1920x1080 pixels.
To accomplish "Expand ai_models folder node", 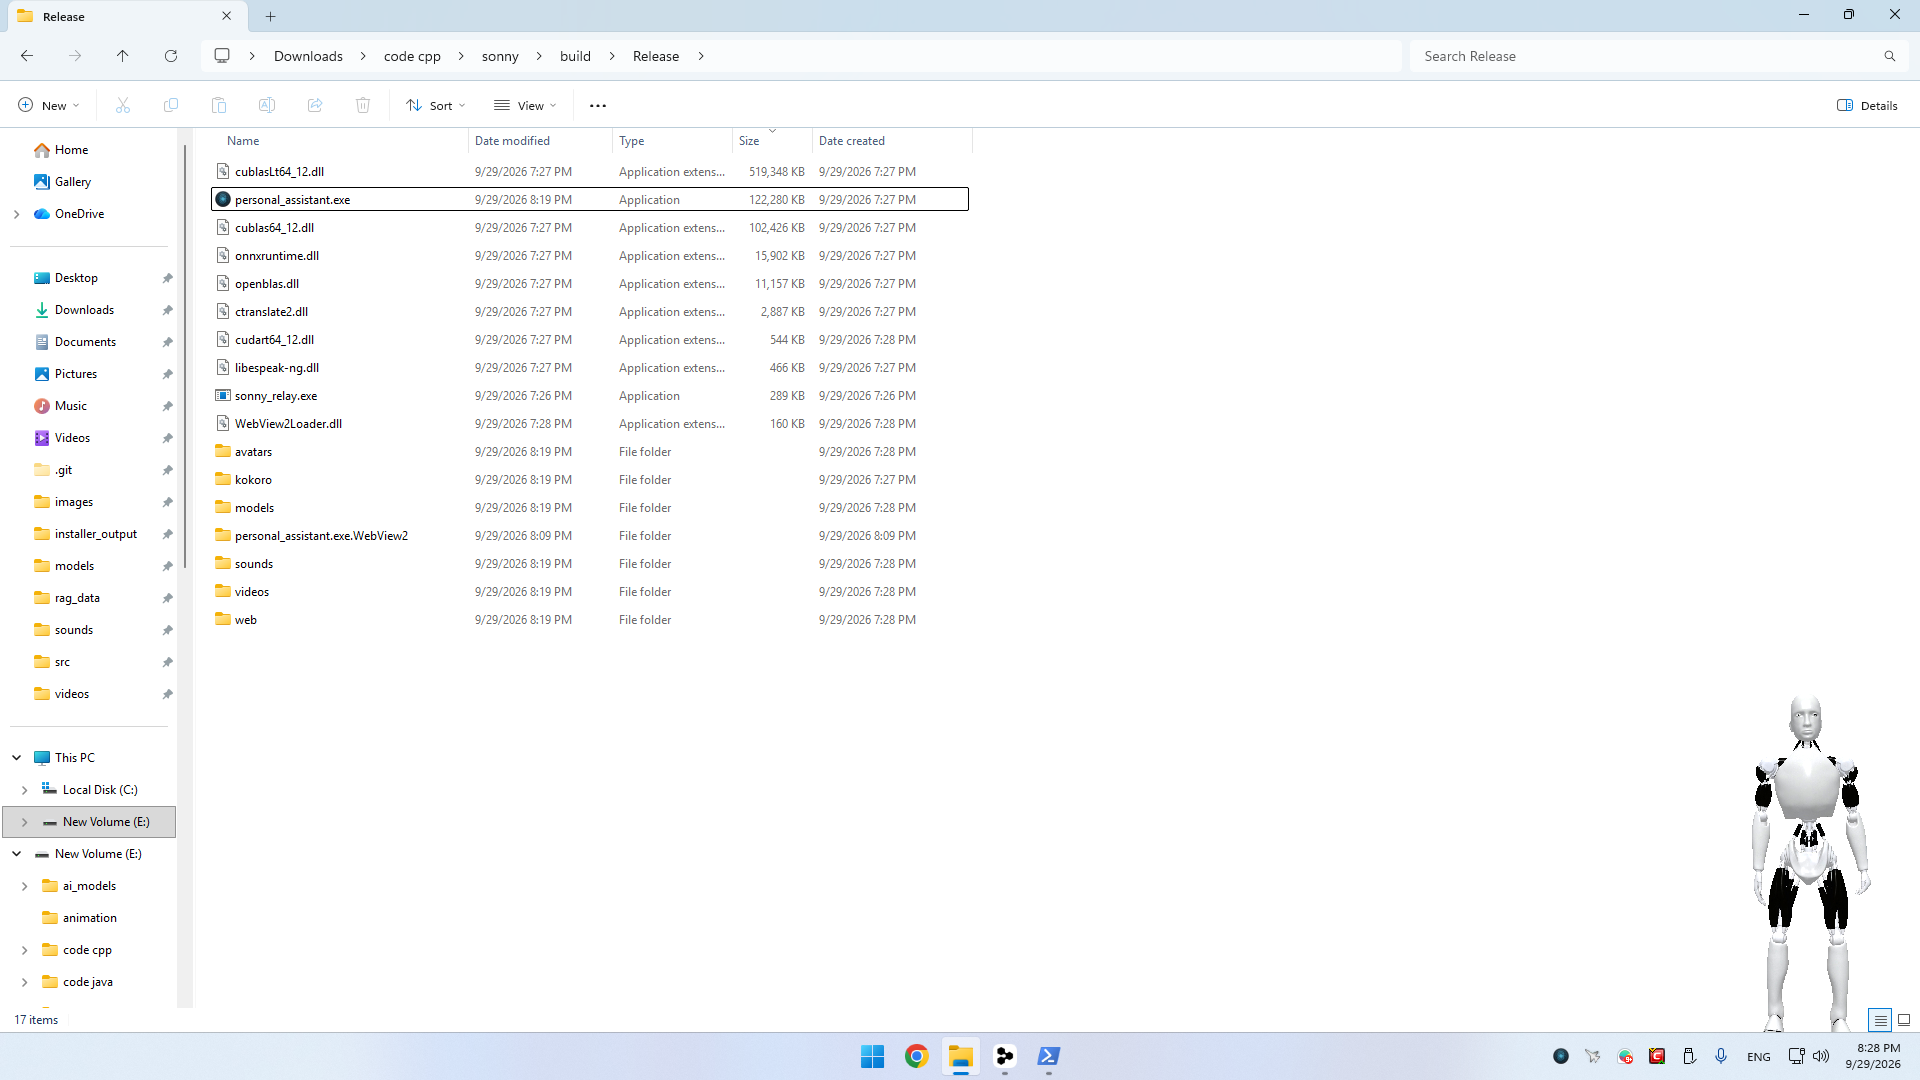I will [x=25, y=886].
